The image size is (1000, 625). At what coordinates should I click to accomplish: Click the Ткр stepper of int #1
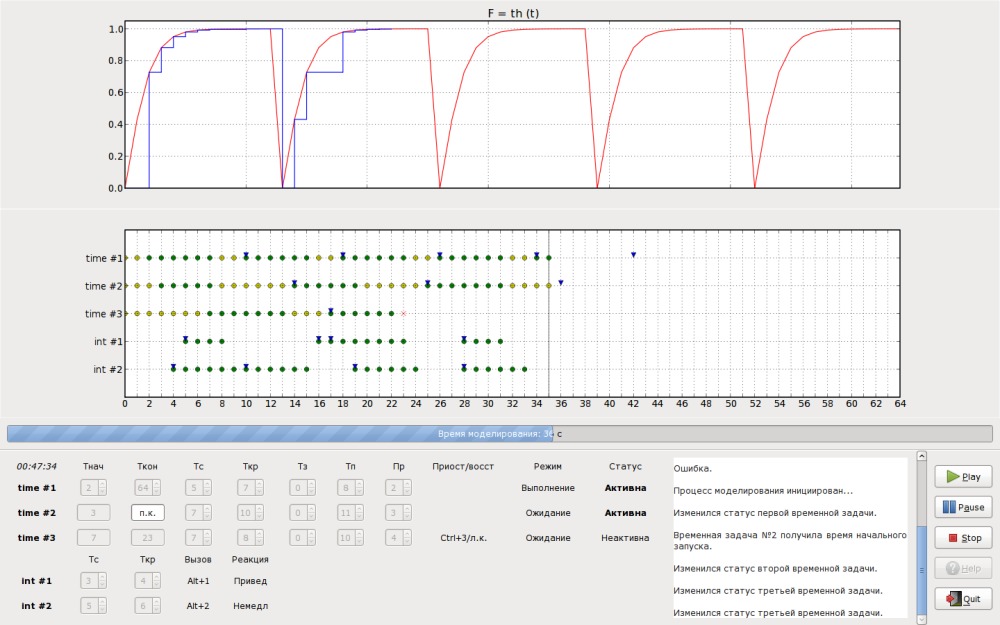147,581
